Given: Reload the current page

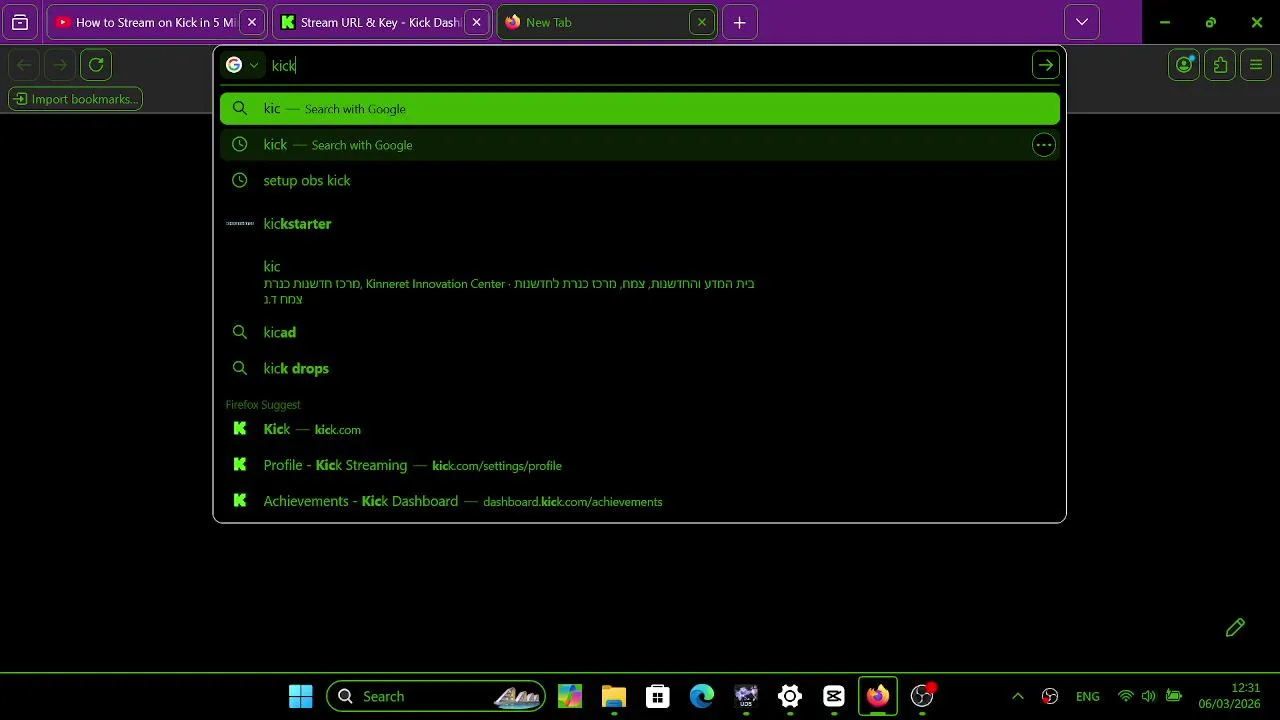Looking at the screenshot, I should (x=96, y=65).
